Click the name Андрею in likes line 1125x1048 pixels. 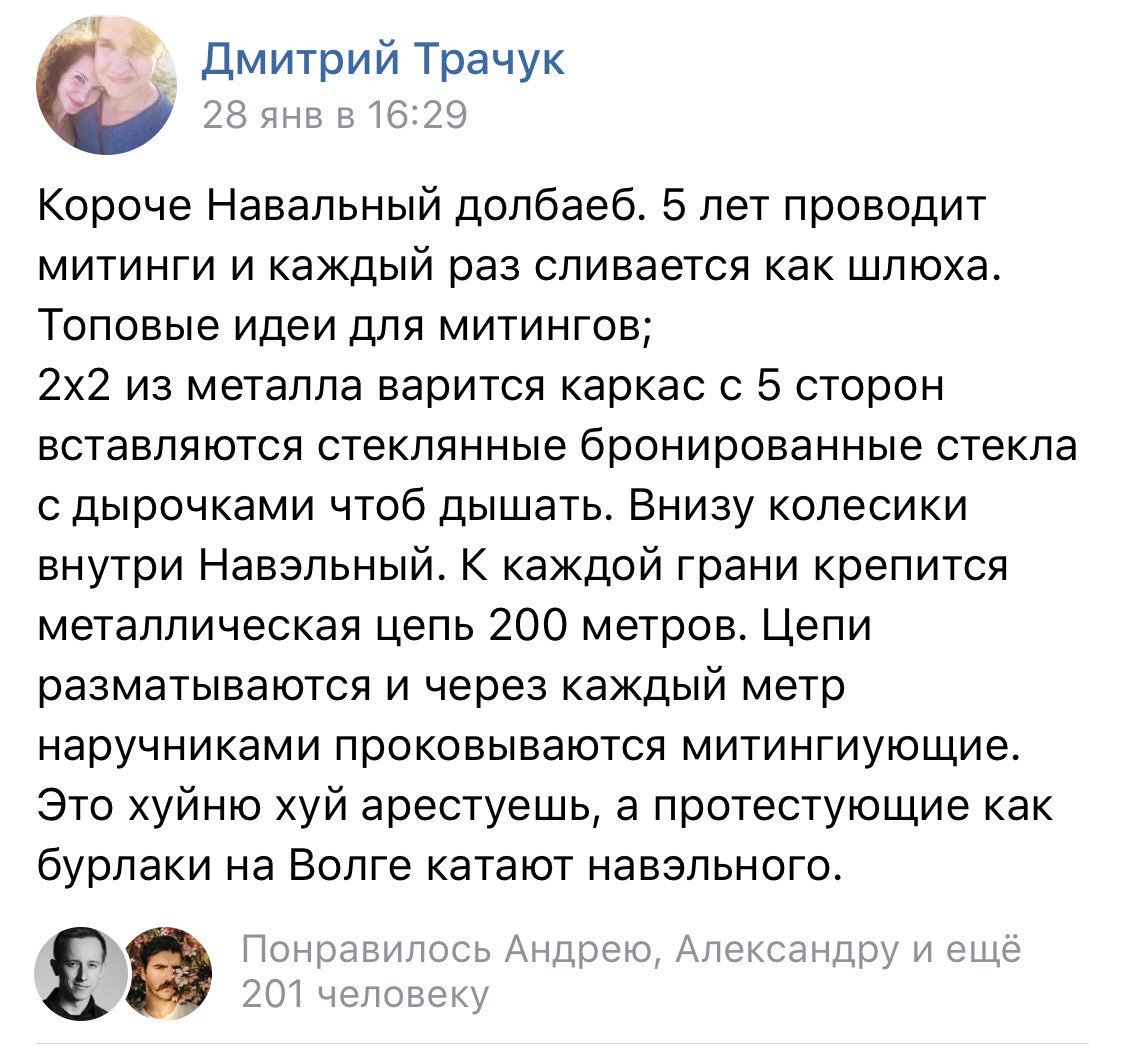pyautogui.click(x=578, y=949)
